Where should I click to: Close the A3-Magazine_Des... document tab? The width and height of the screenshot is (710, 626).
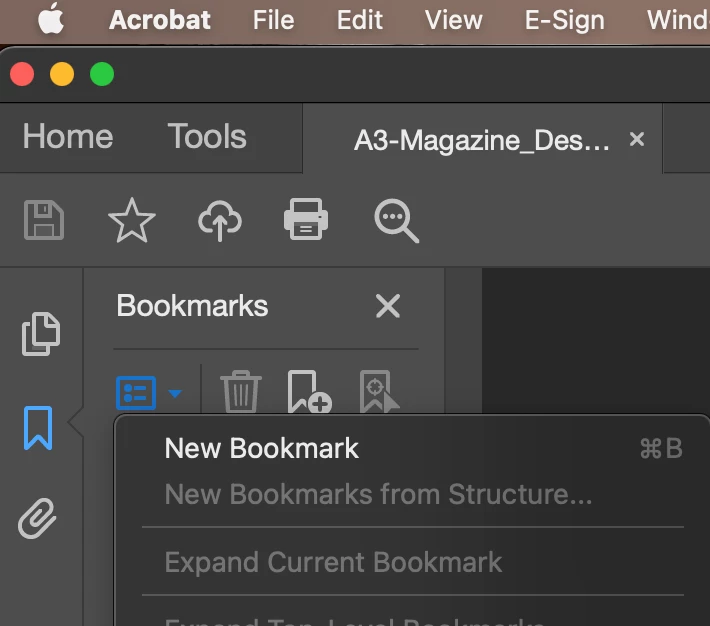coord(637,139)
